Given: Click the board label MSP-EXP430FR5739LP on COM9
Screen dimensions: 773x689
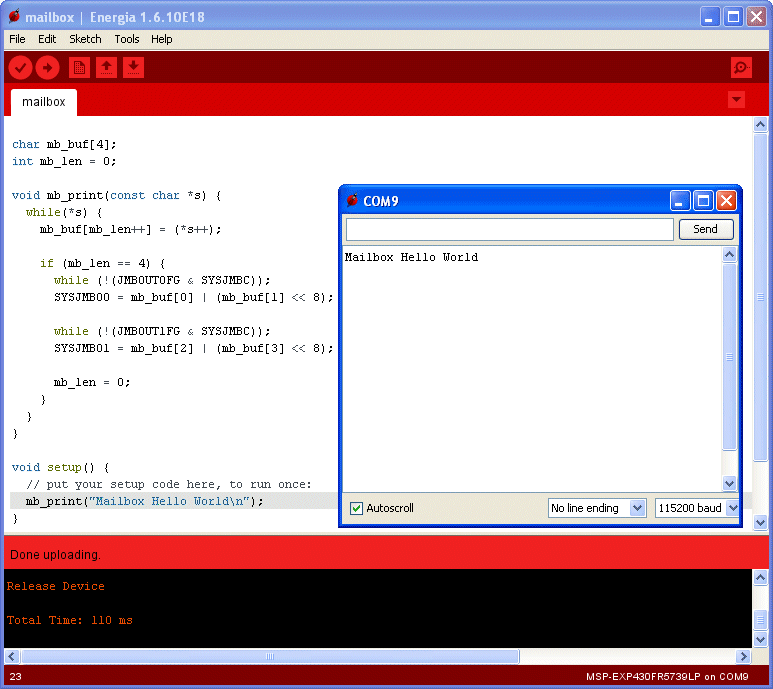Looking at the screenshot, I should click(667, 677).
